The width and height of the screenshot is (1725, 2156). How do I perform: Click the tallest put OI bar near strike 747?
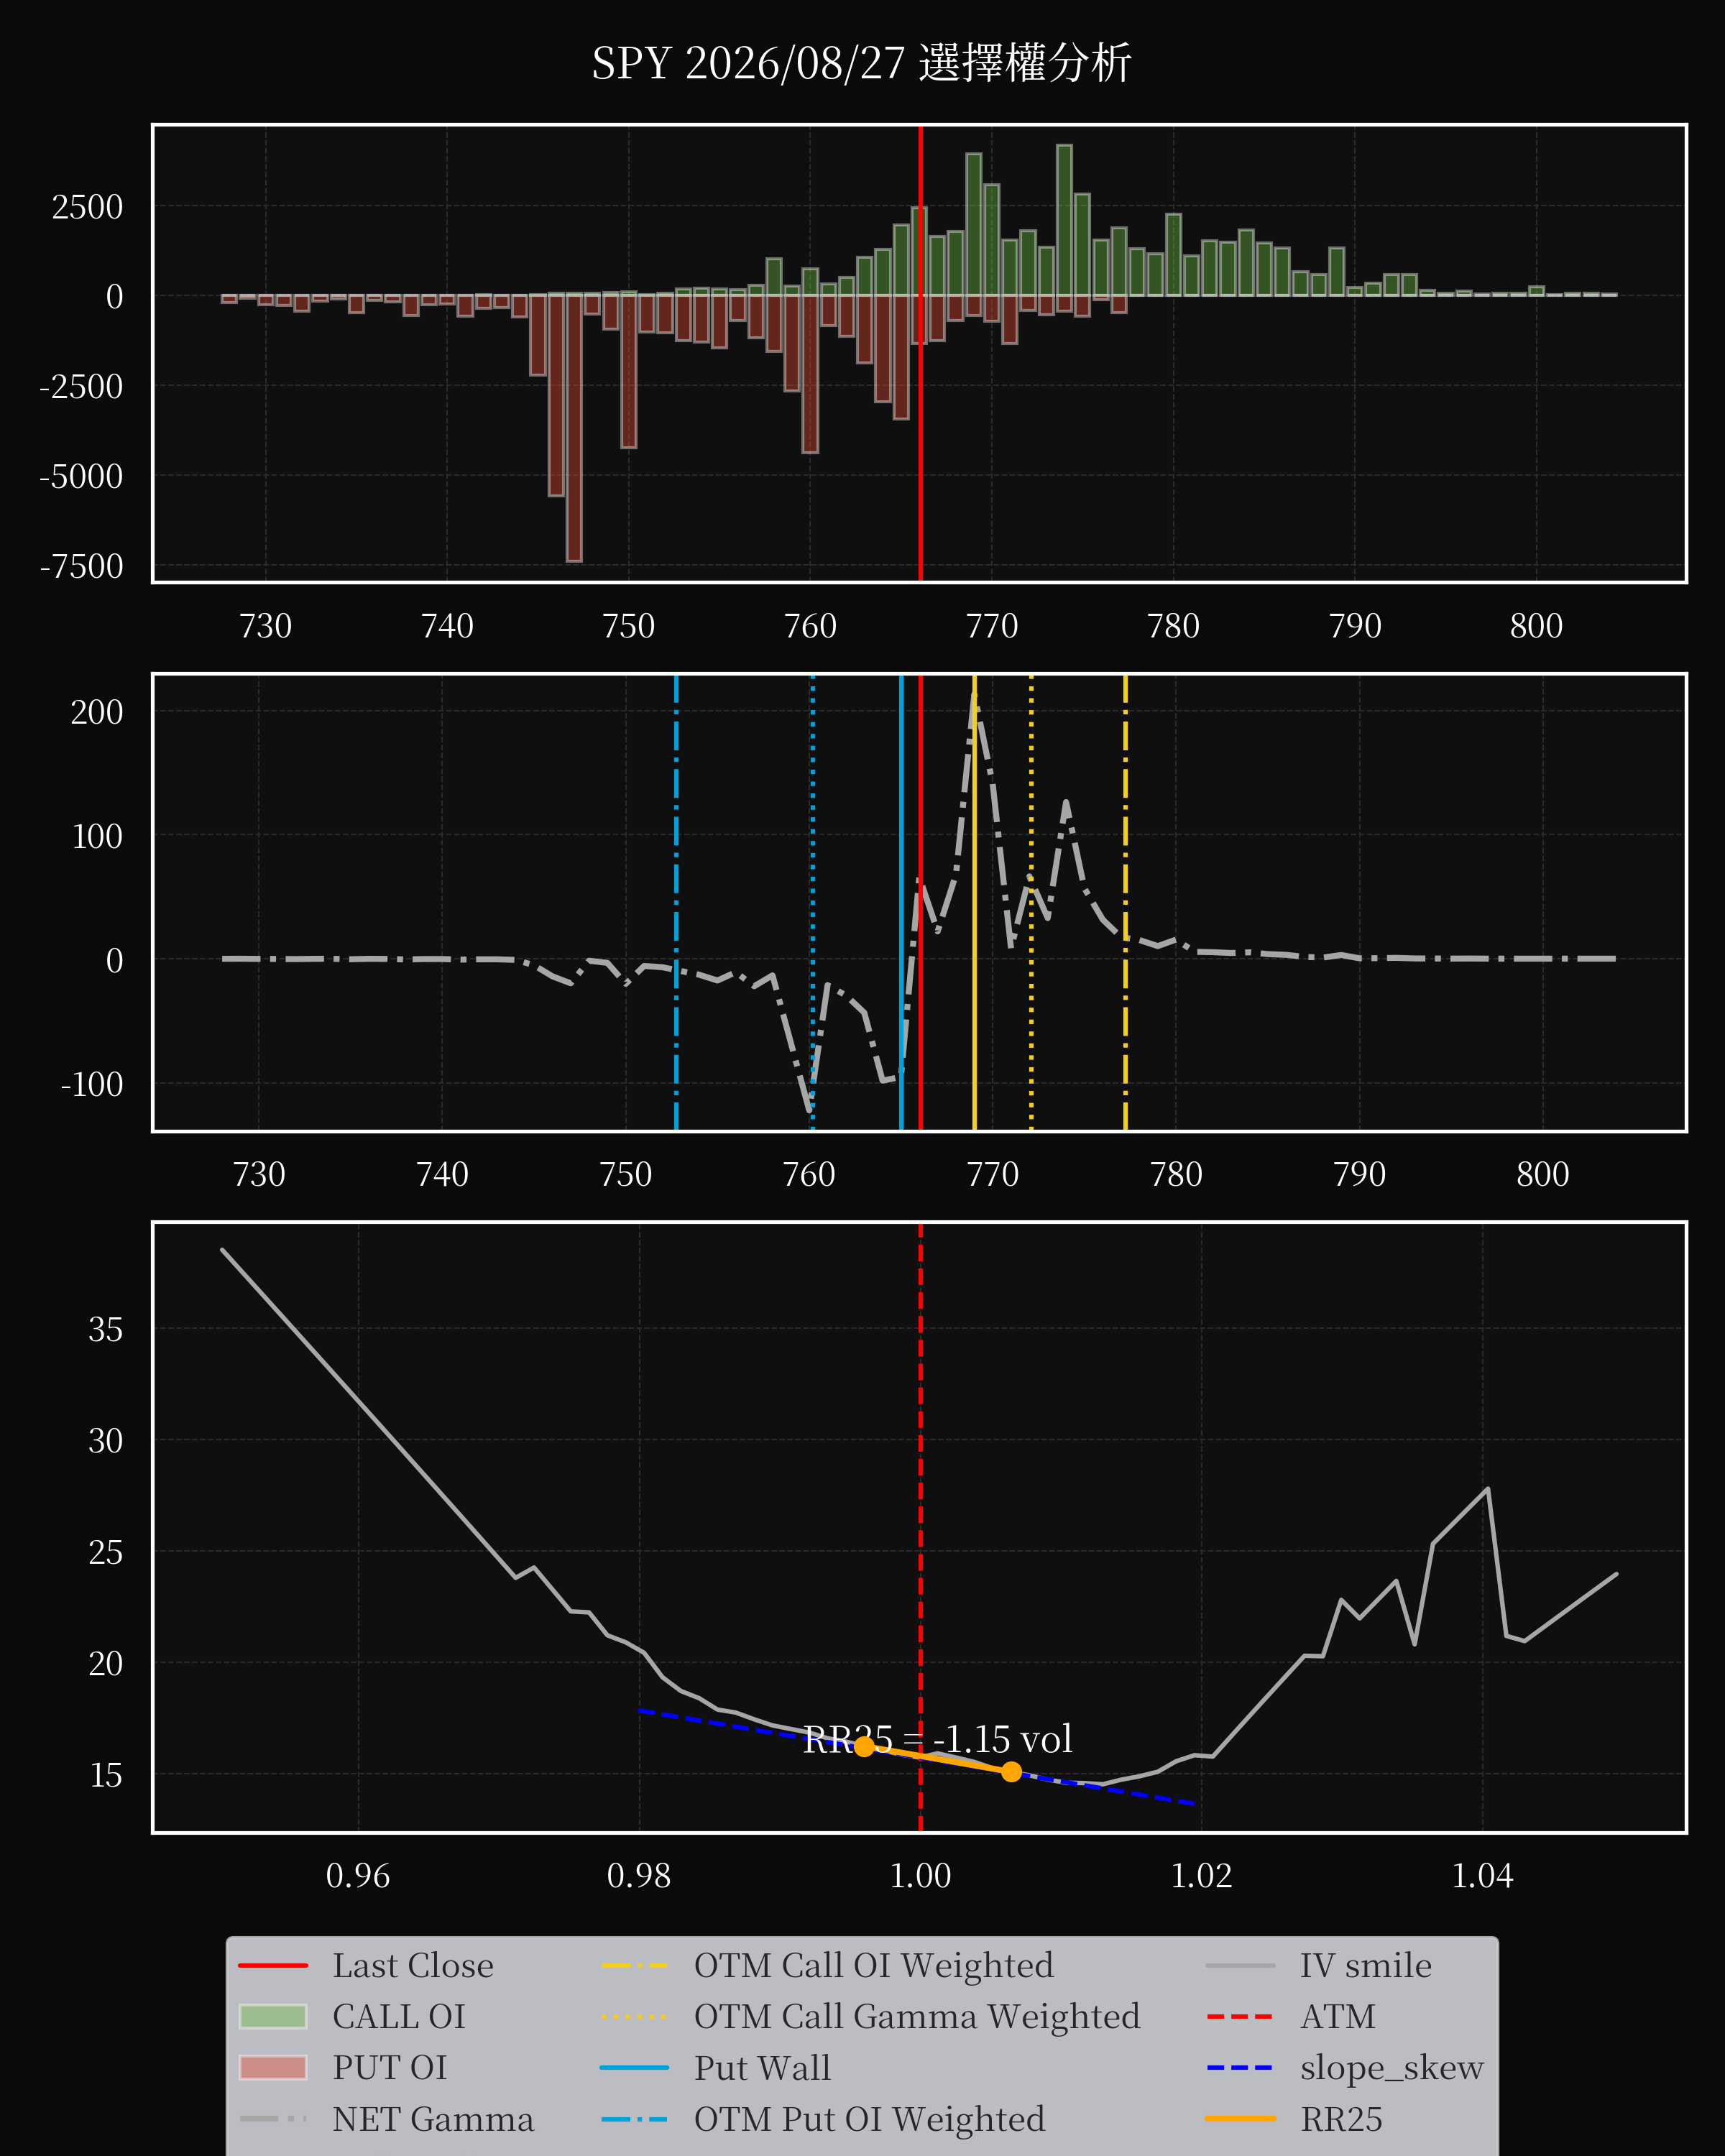[x=574, y=428]
